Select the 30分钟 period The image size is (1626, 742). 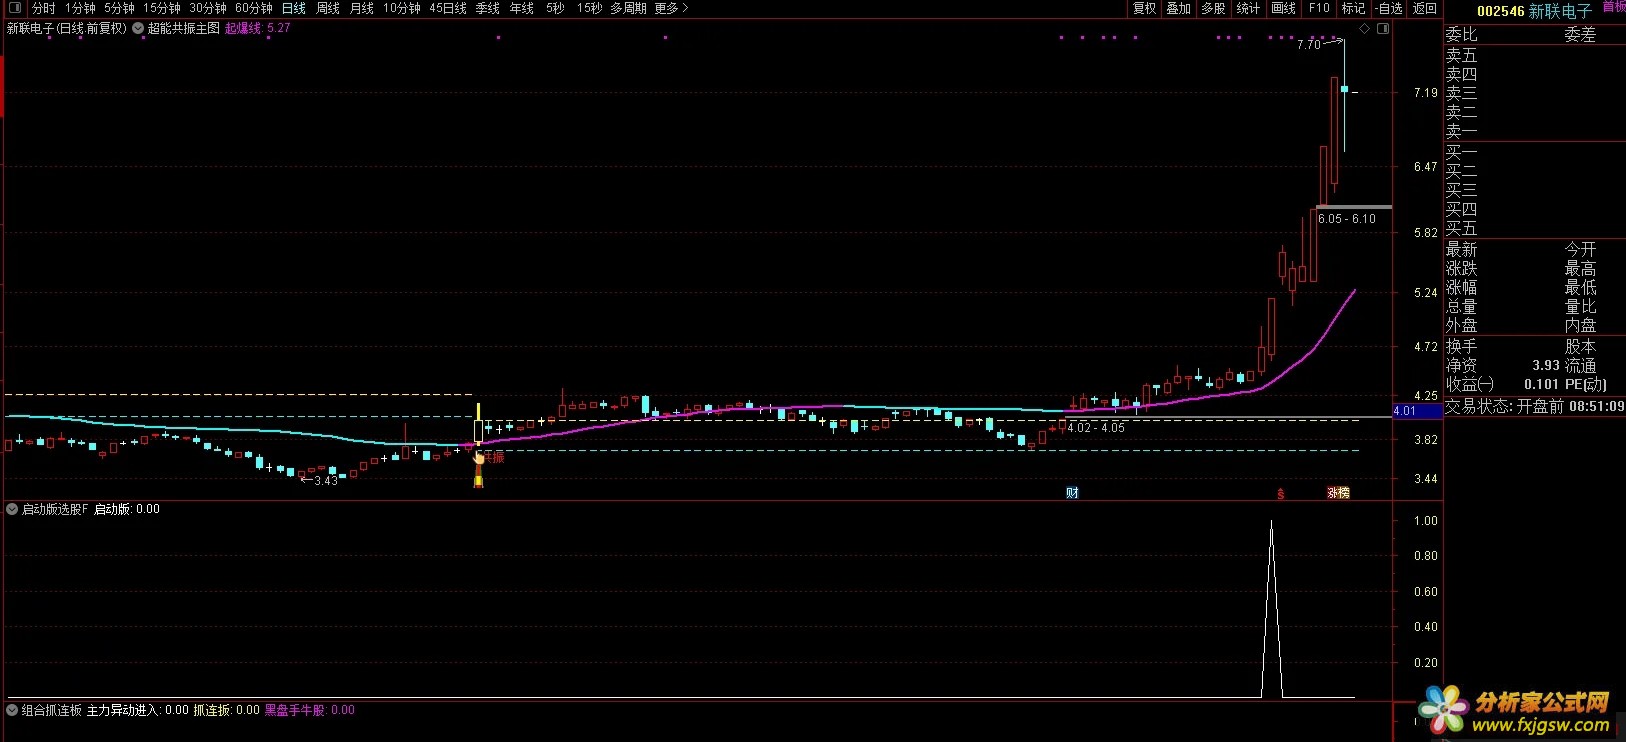[208, 8]
